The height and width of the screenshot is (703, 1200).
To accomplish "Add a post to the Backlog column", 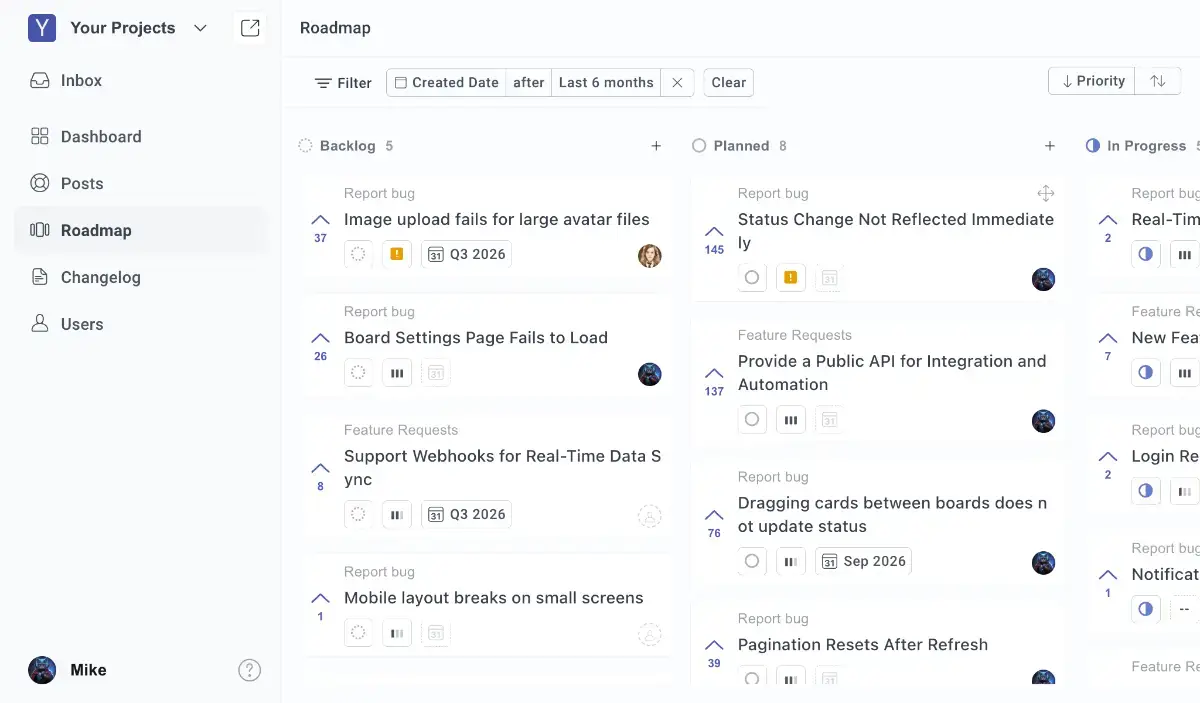I will pos(656,146).
